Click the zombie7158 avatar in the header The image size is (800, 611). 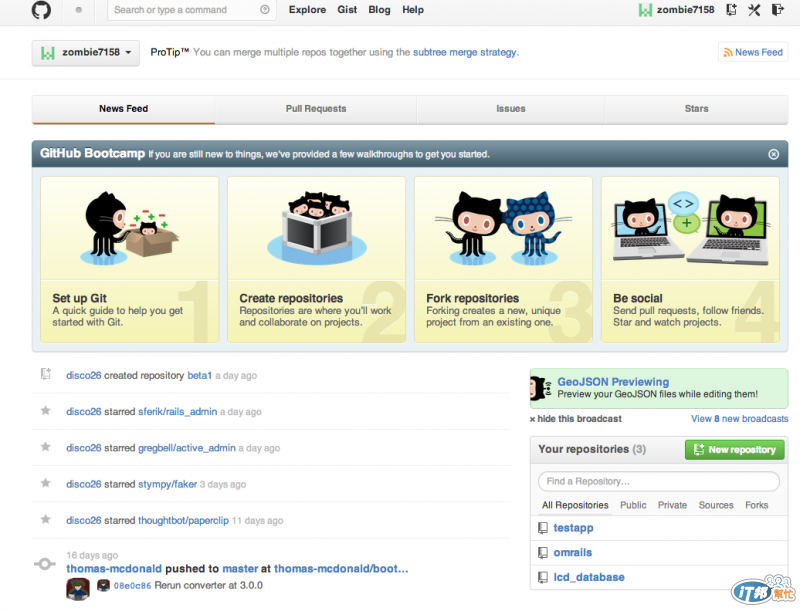pyautogui.click(x=645, y=10)
